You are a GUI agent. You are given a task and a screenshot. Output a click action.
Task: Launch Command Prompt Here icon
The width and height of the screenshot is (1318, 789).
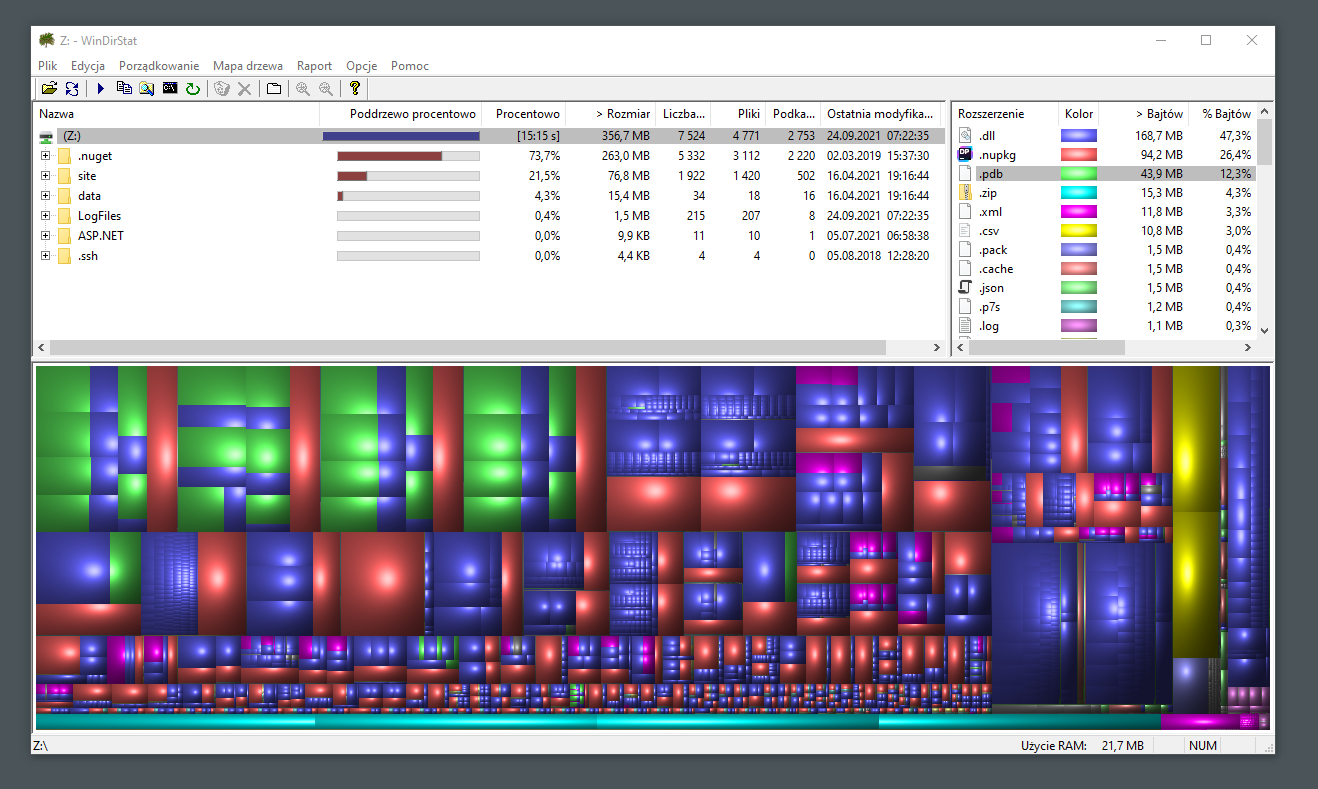170,89
